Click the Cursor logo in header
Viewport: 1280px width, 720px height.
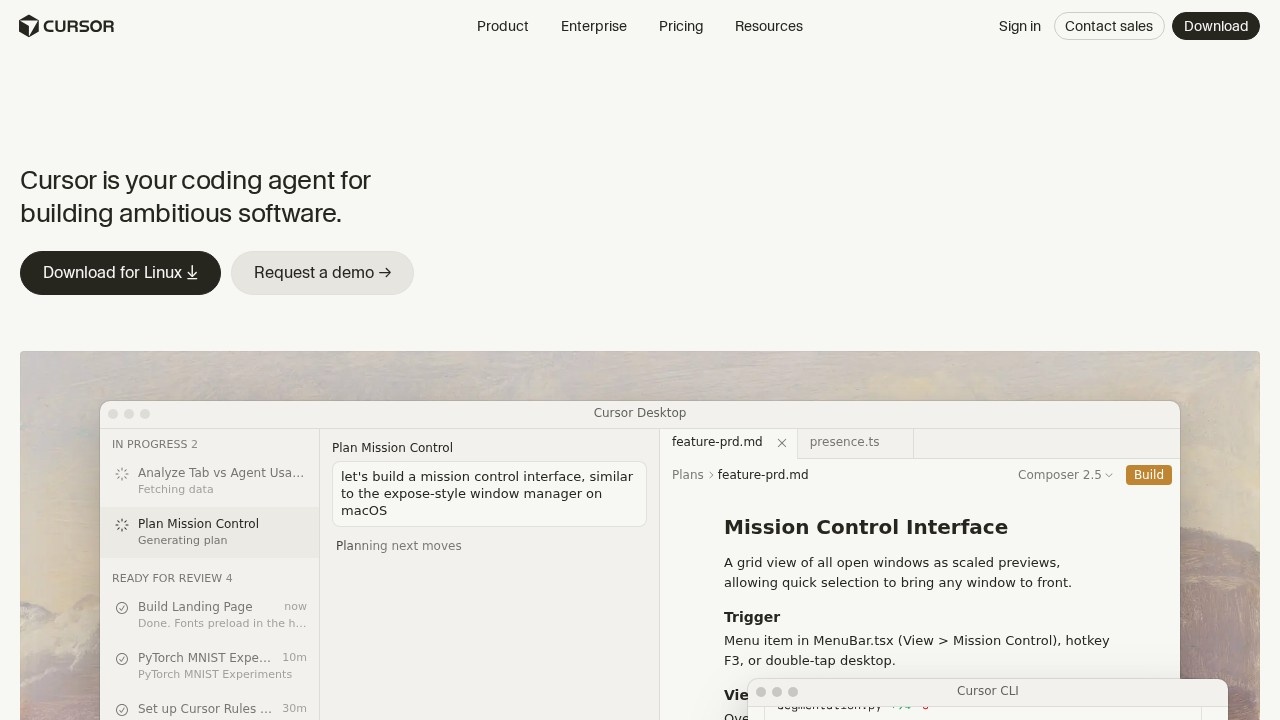(x=66, y=26)
